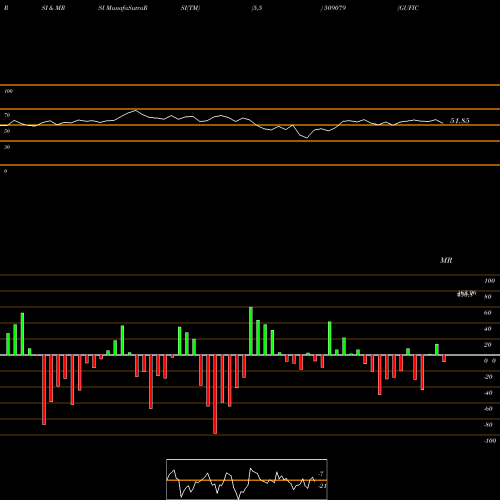
Task: Click the 'SI & MR' header text
Action: point(53,8)
